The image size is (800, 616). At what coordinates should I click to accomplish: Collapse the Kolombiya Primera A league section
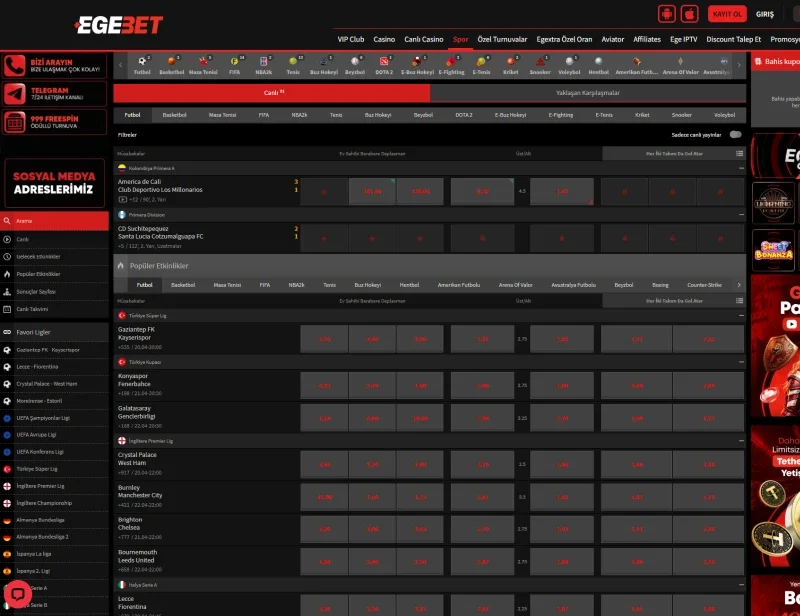tap(741, 168)
